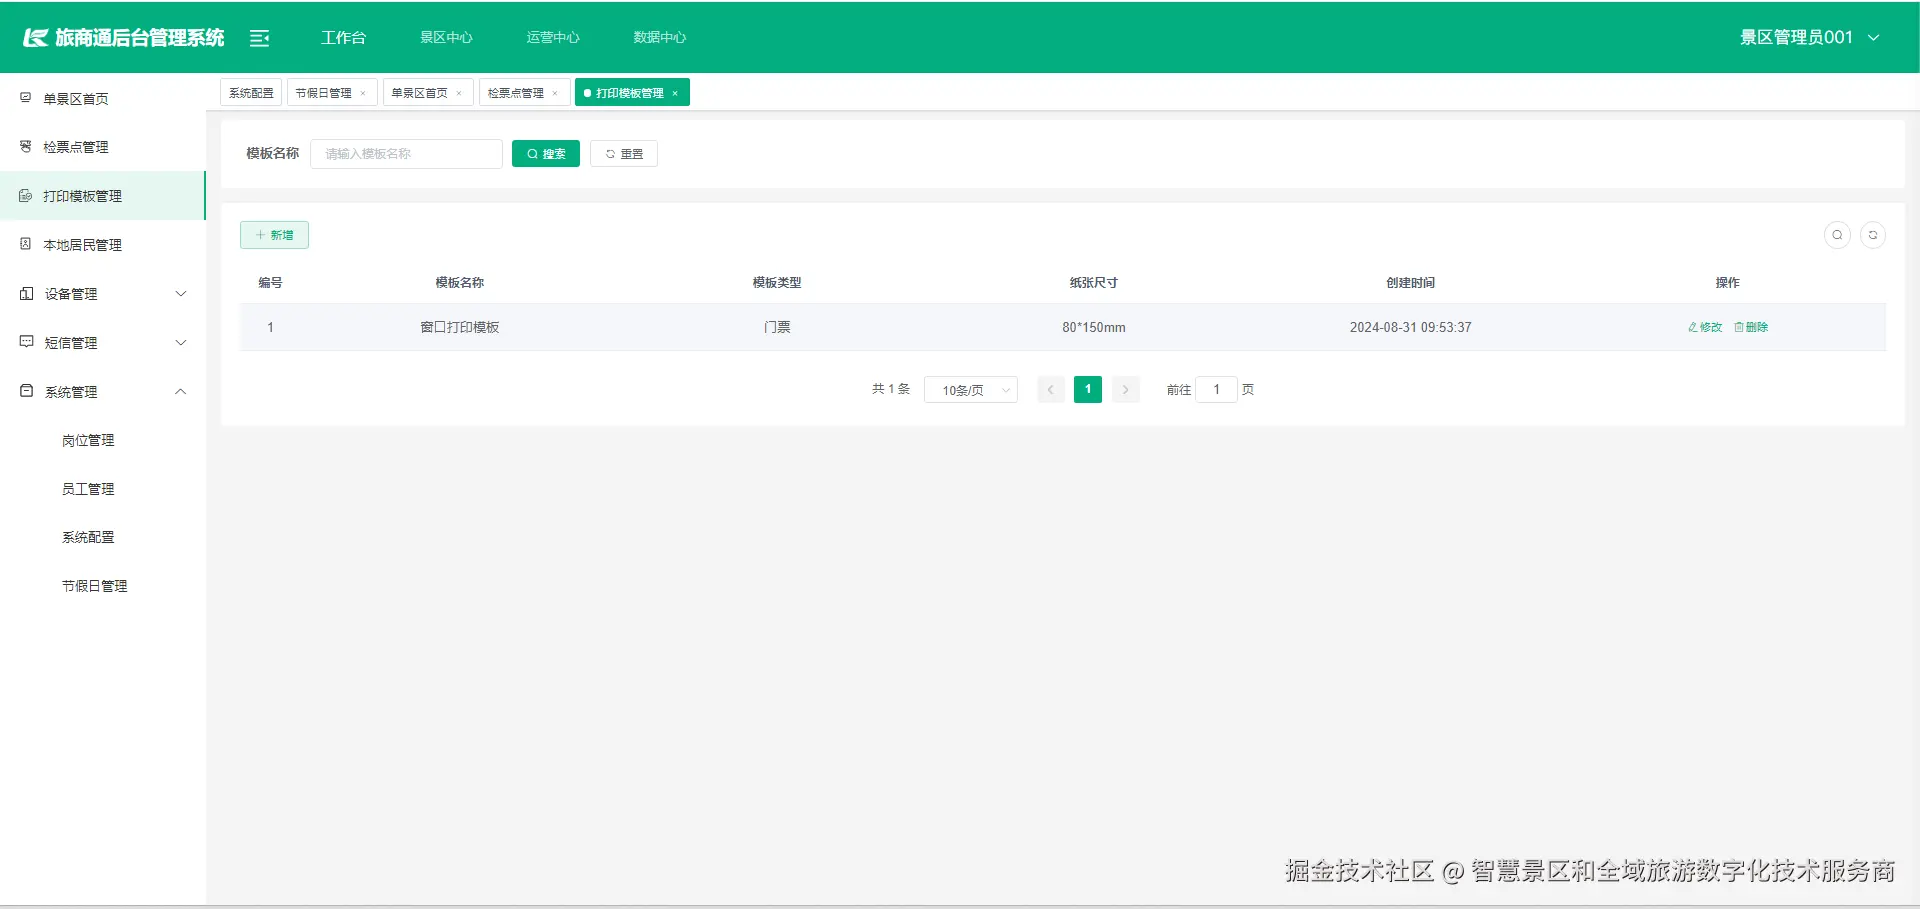Viewport: 1920px width, 909px height.
Task: Open the 景区管理员001 user dropdown
Action: tap(1809, 37)
